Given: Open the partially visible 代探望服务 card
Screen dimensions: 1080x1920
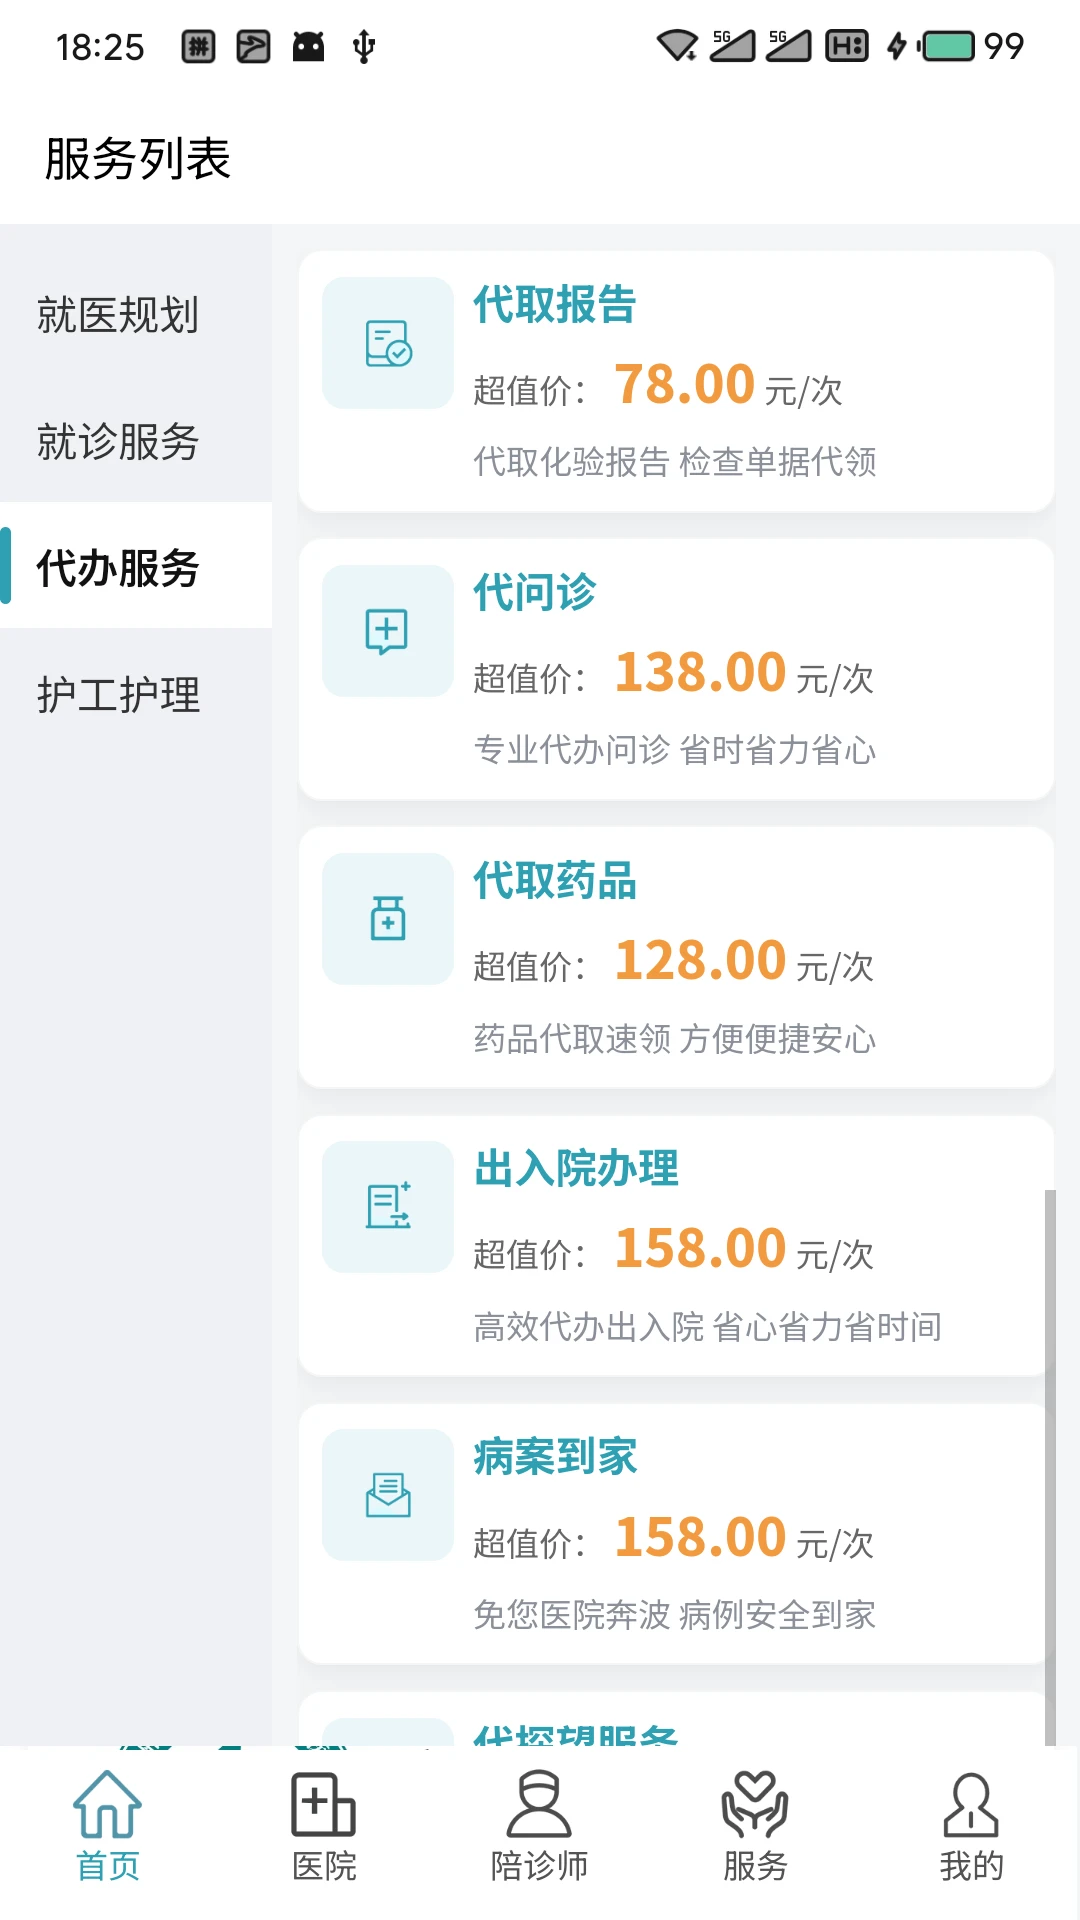Looking at the screenshot, I should click(676, 1720).
